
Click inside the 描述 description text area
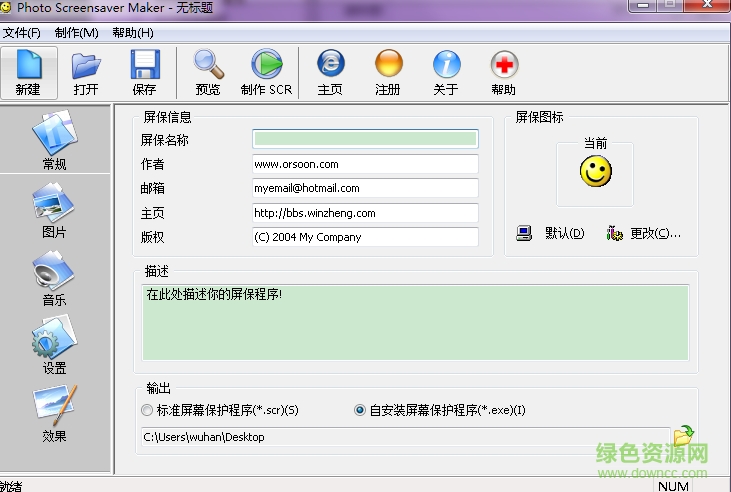415,323
